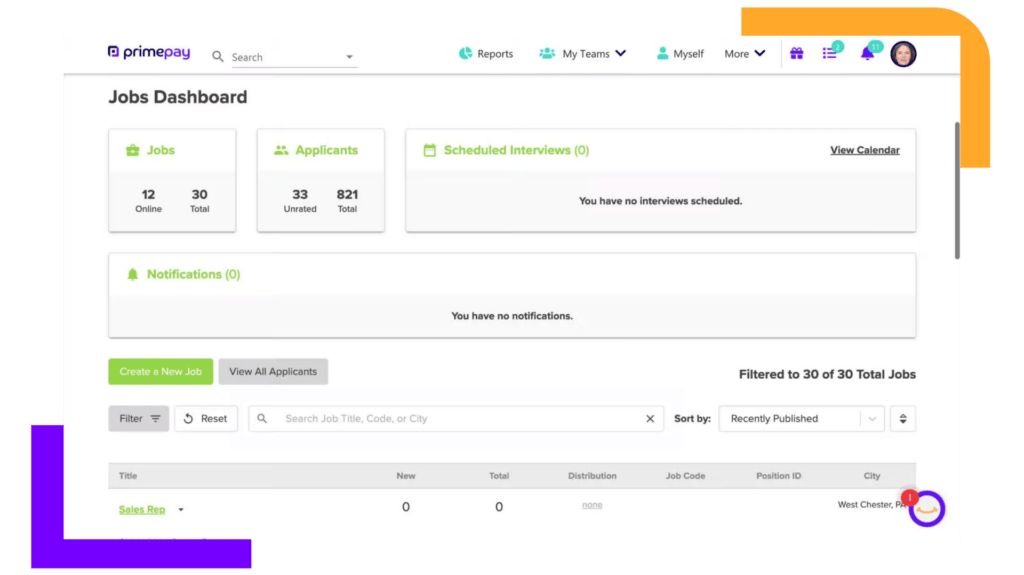Open the task list icon with badge
The image size is (1024, 575).
(x=831, y=52)
